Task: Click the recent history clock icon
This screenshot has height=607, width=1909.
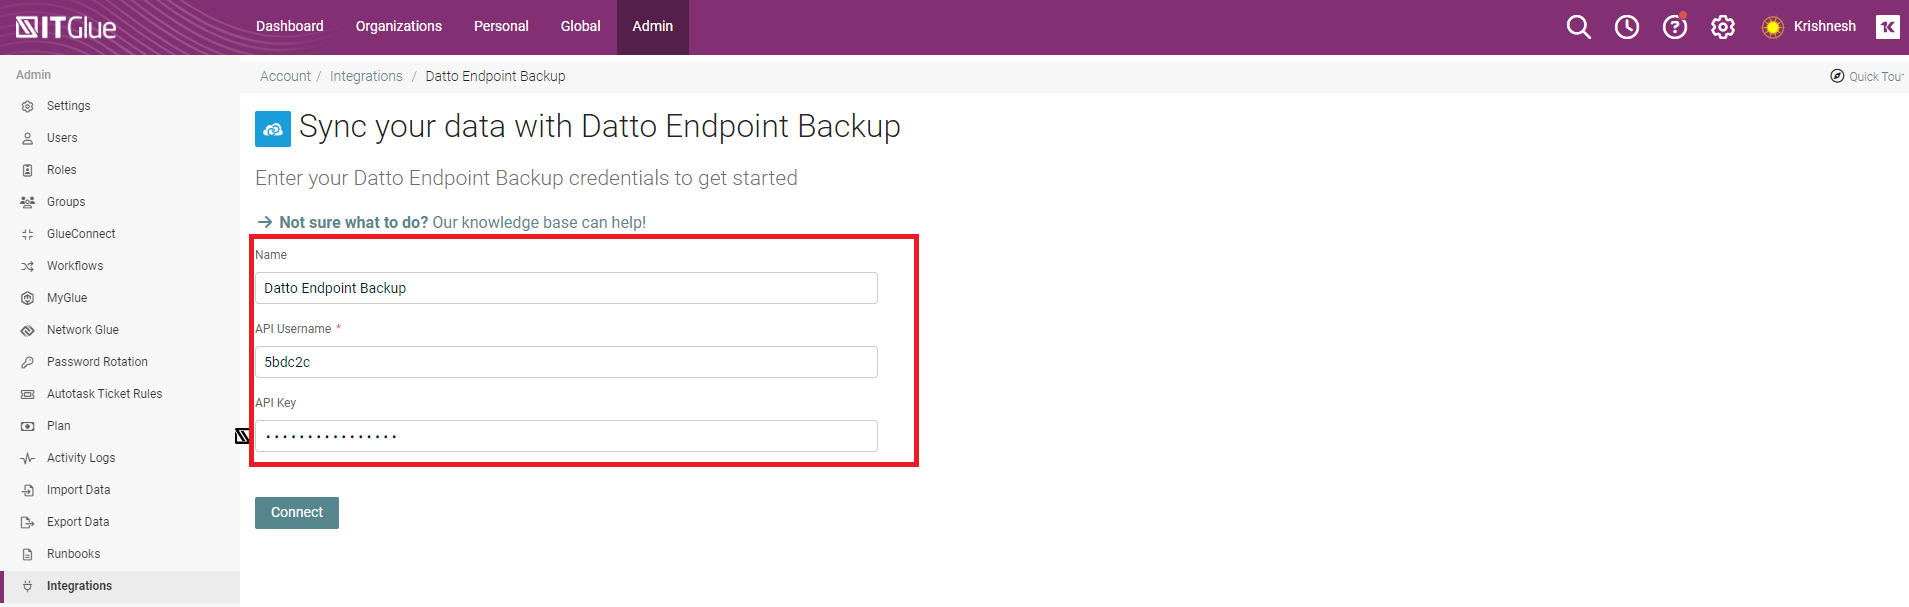Action: click(1627, 27)
